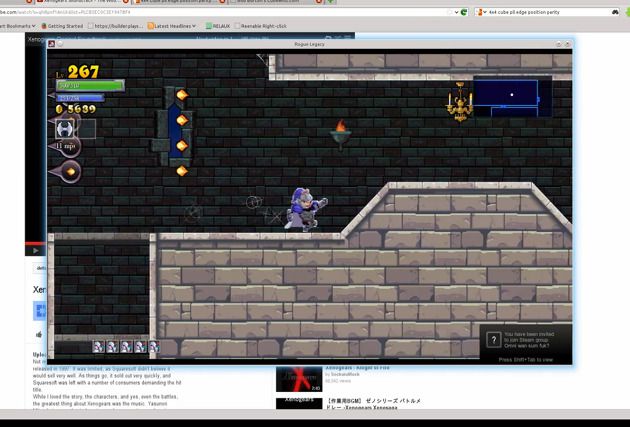The width and height of the screenshot is (630, 427).
Task: Click the empty slot beside the spell icon
Action: point(86,129)
